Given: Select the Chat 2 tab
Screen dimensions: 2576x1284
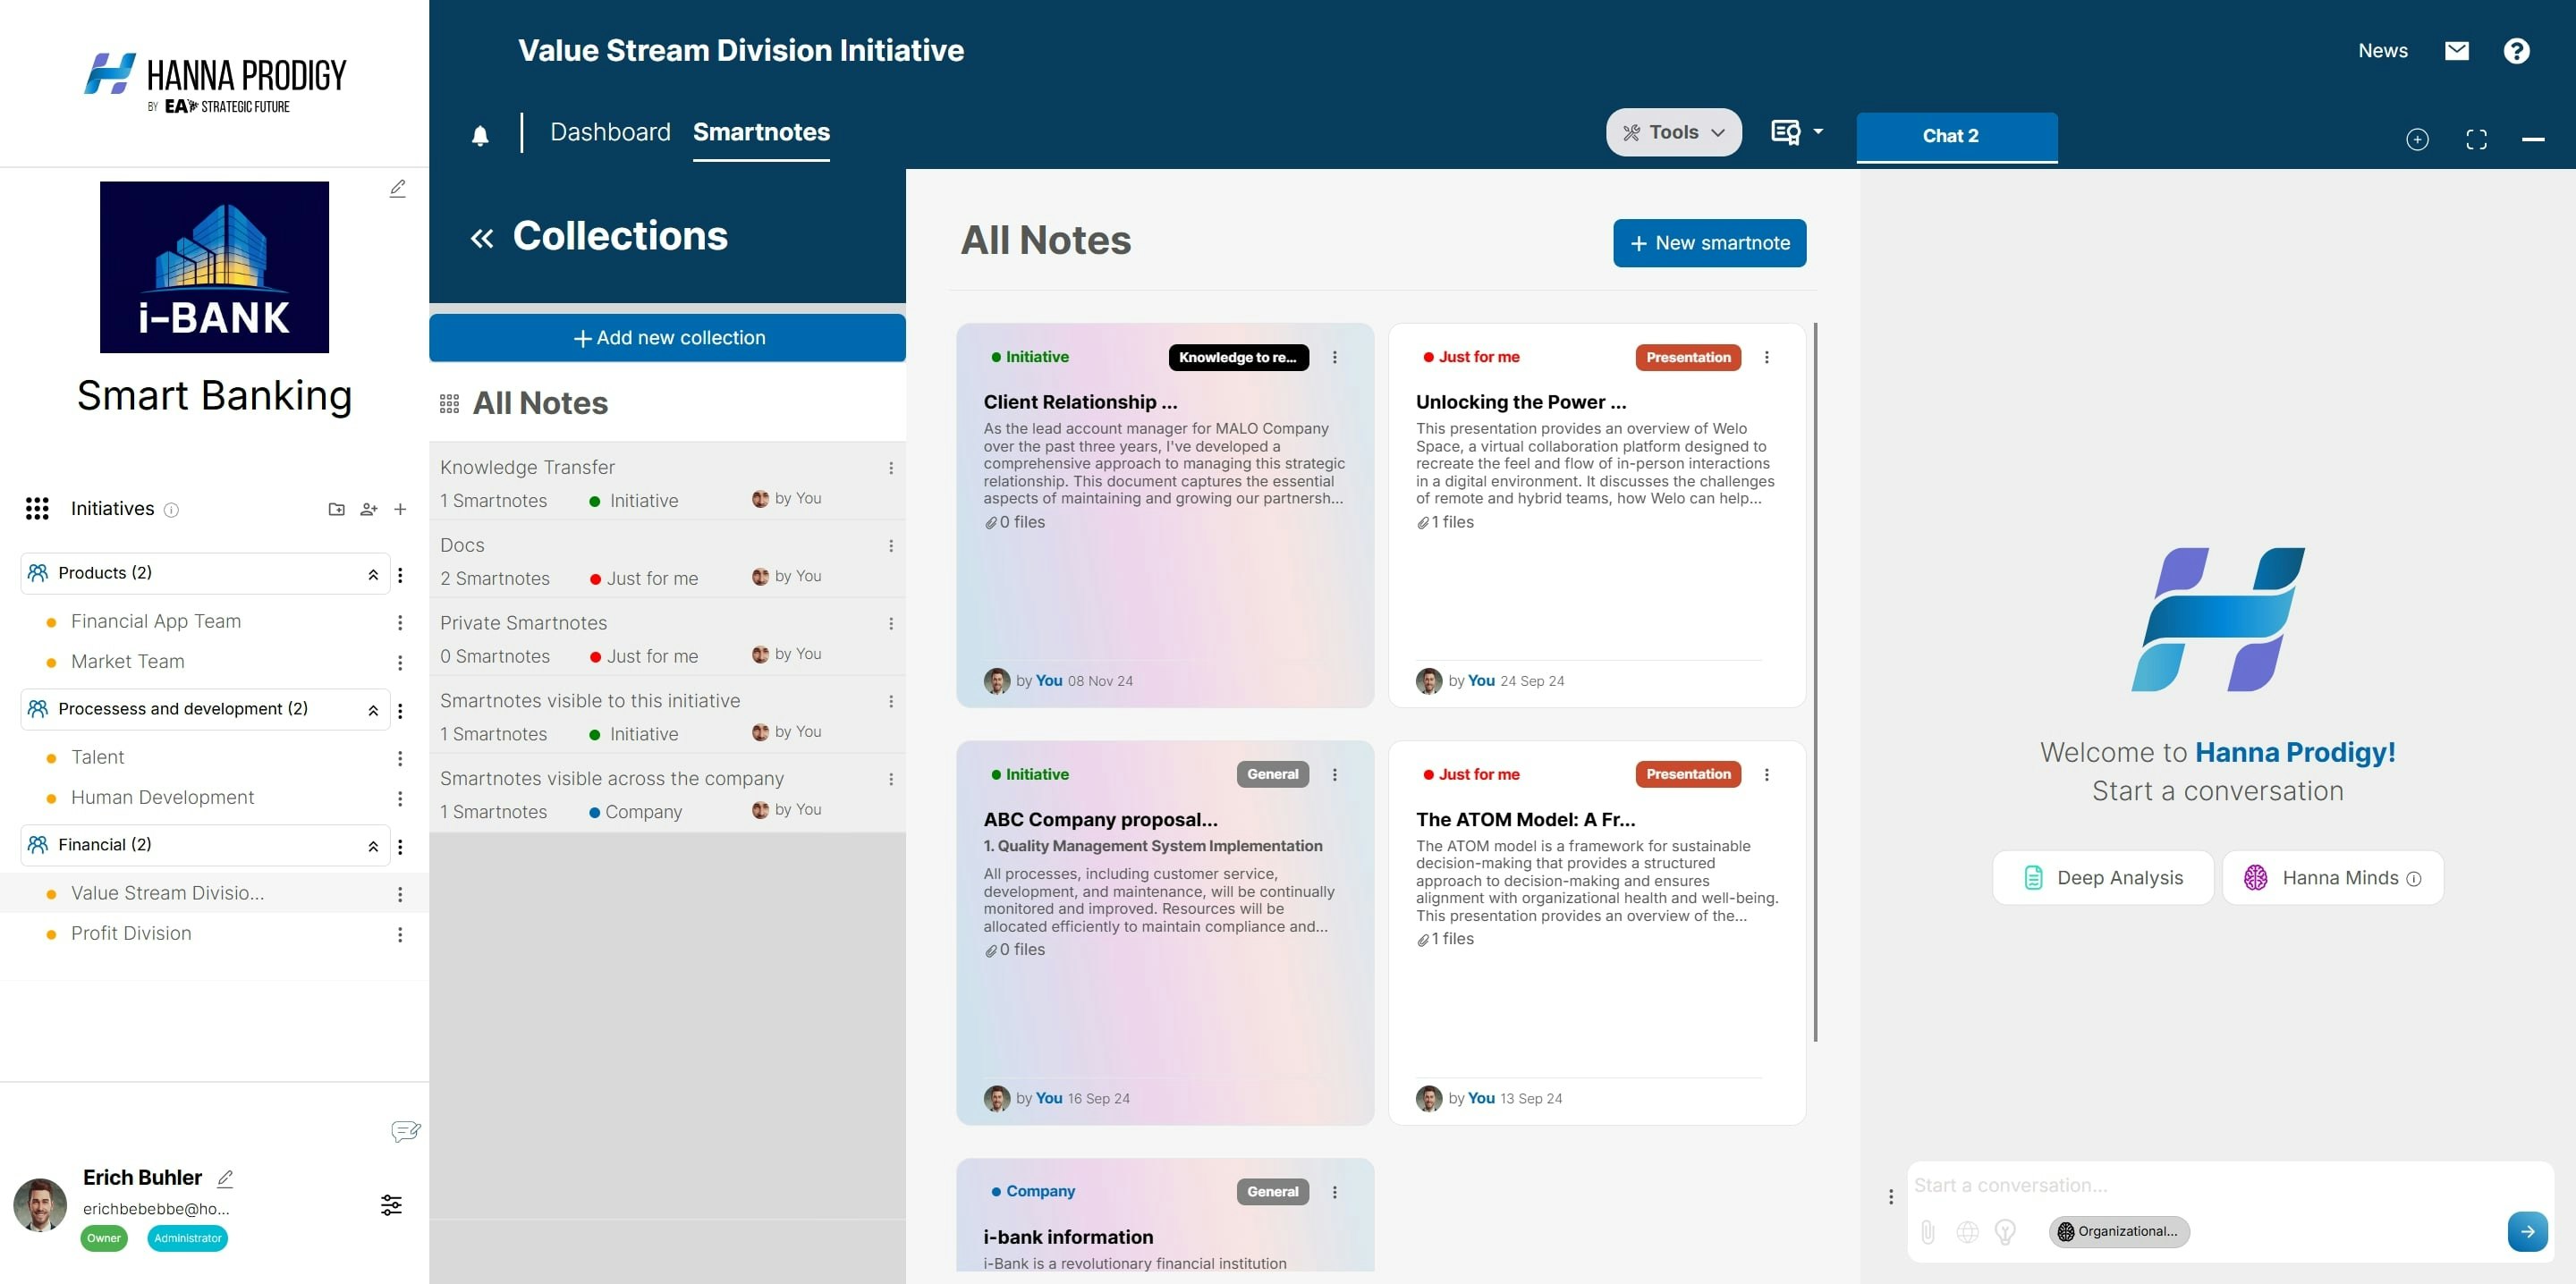Looking at the screenshot, I should click(x=1949, y=136).
